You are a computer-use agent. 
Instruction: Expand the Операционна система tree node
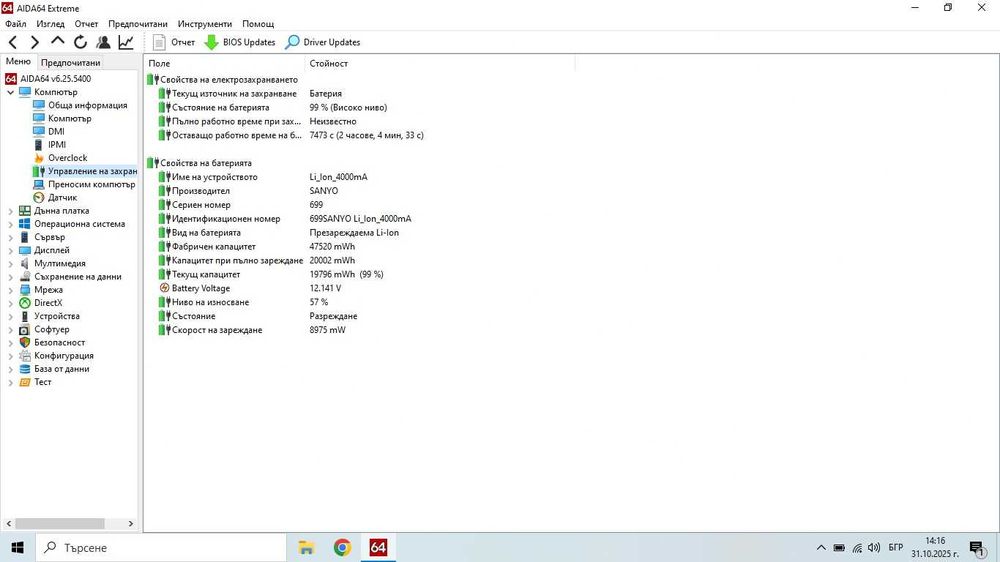(x=10, y=224)
